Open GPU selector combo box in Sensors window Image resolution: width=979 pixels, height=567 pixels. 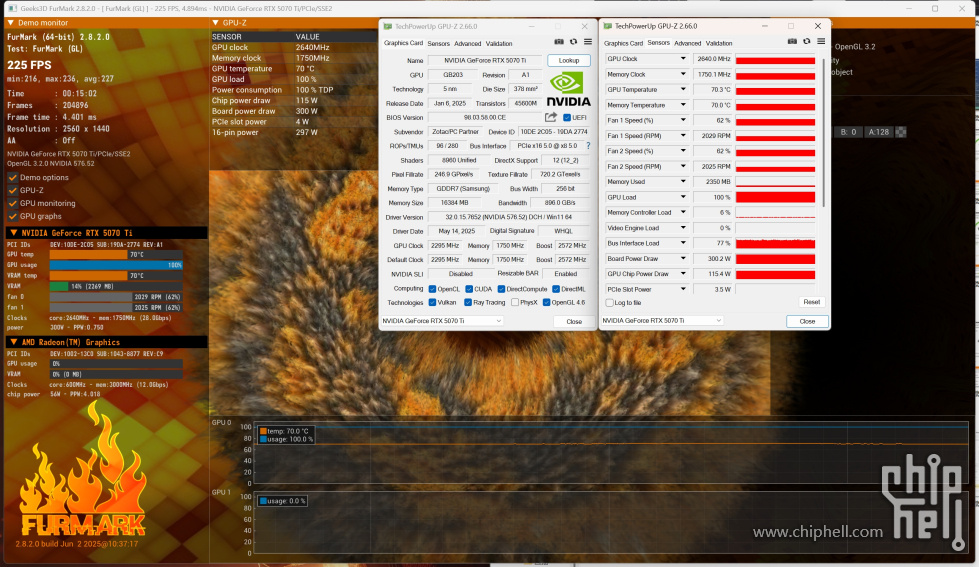(x=662, y=320)
